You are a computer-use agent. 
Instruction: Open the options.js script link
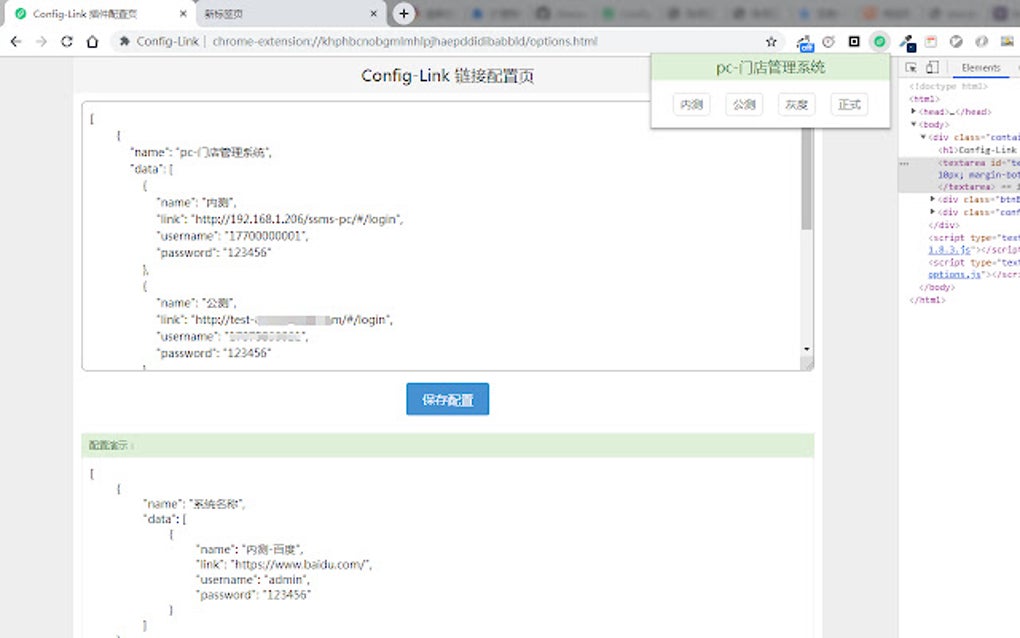(954, 274)
